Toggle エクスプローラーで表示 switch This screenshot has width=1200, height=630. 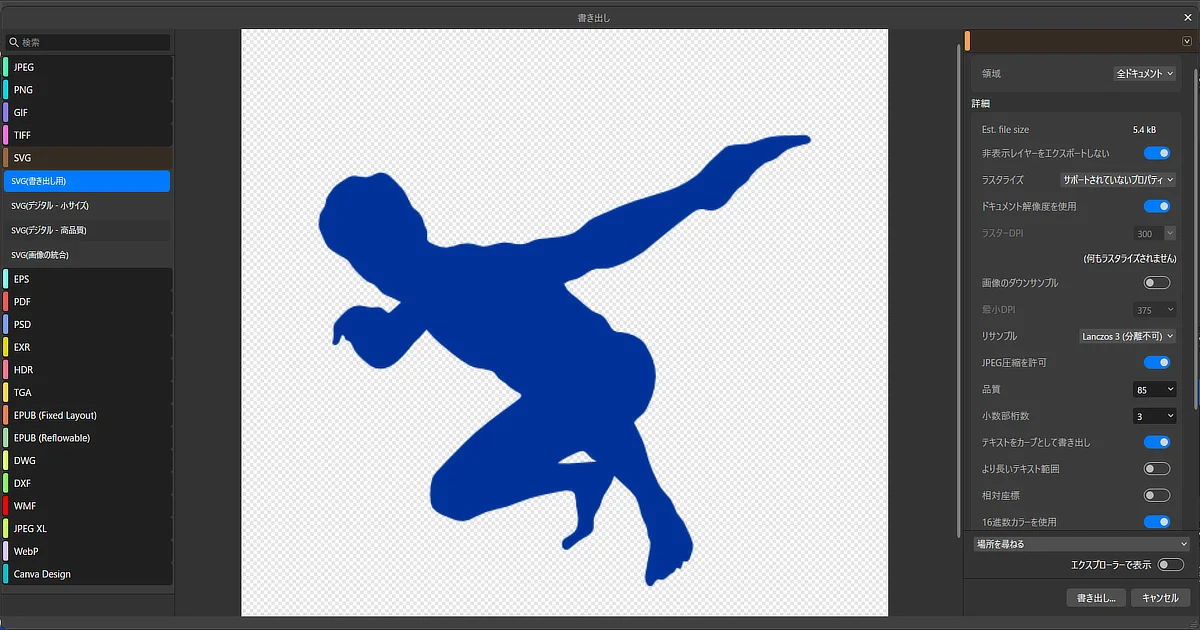(1170, 565)
